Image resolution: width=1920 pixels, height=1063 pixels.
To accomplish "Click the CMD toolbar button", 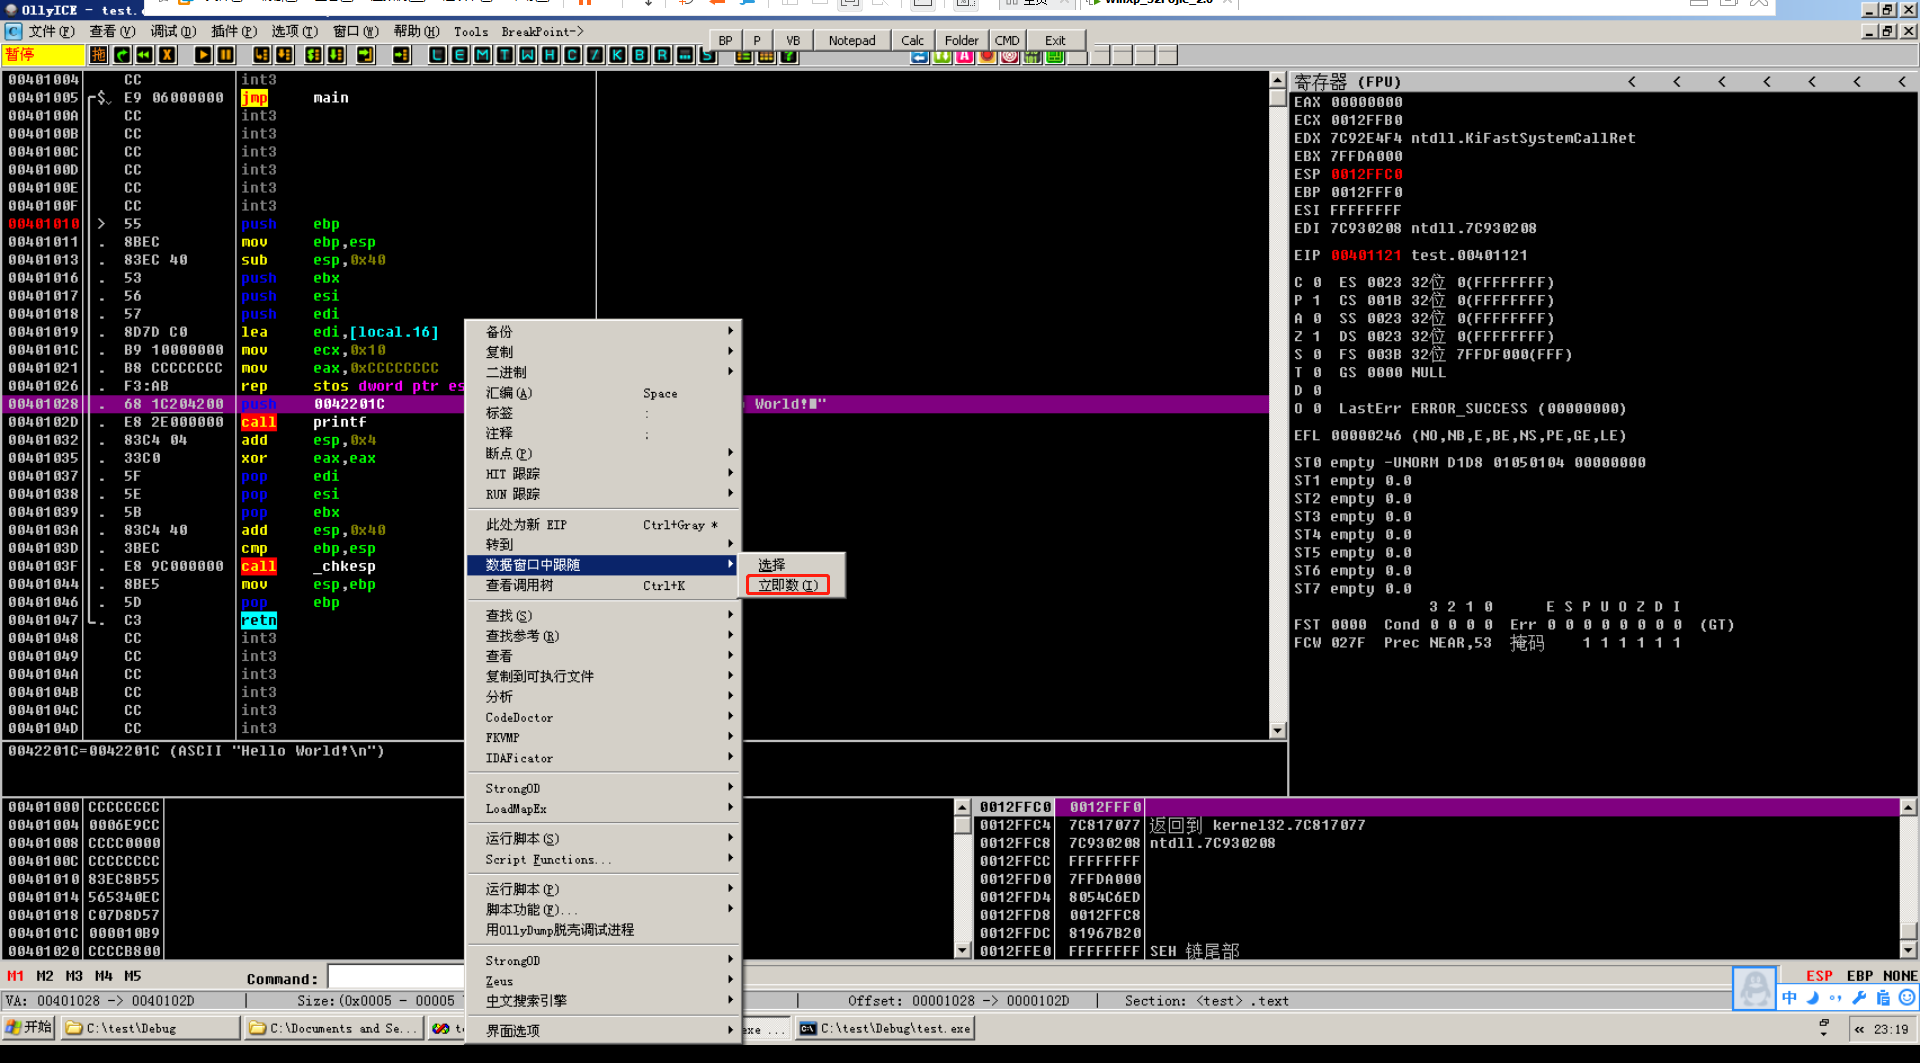I will pos(1007,40).
